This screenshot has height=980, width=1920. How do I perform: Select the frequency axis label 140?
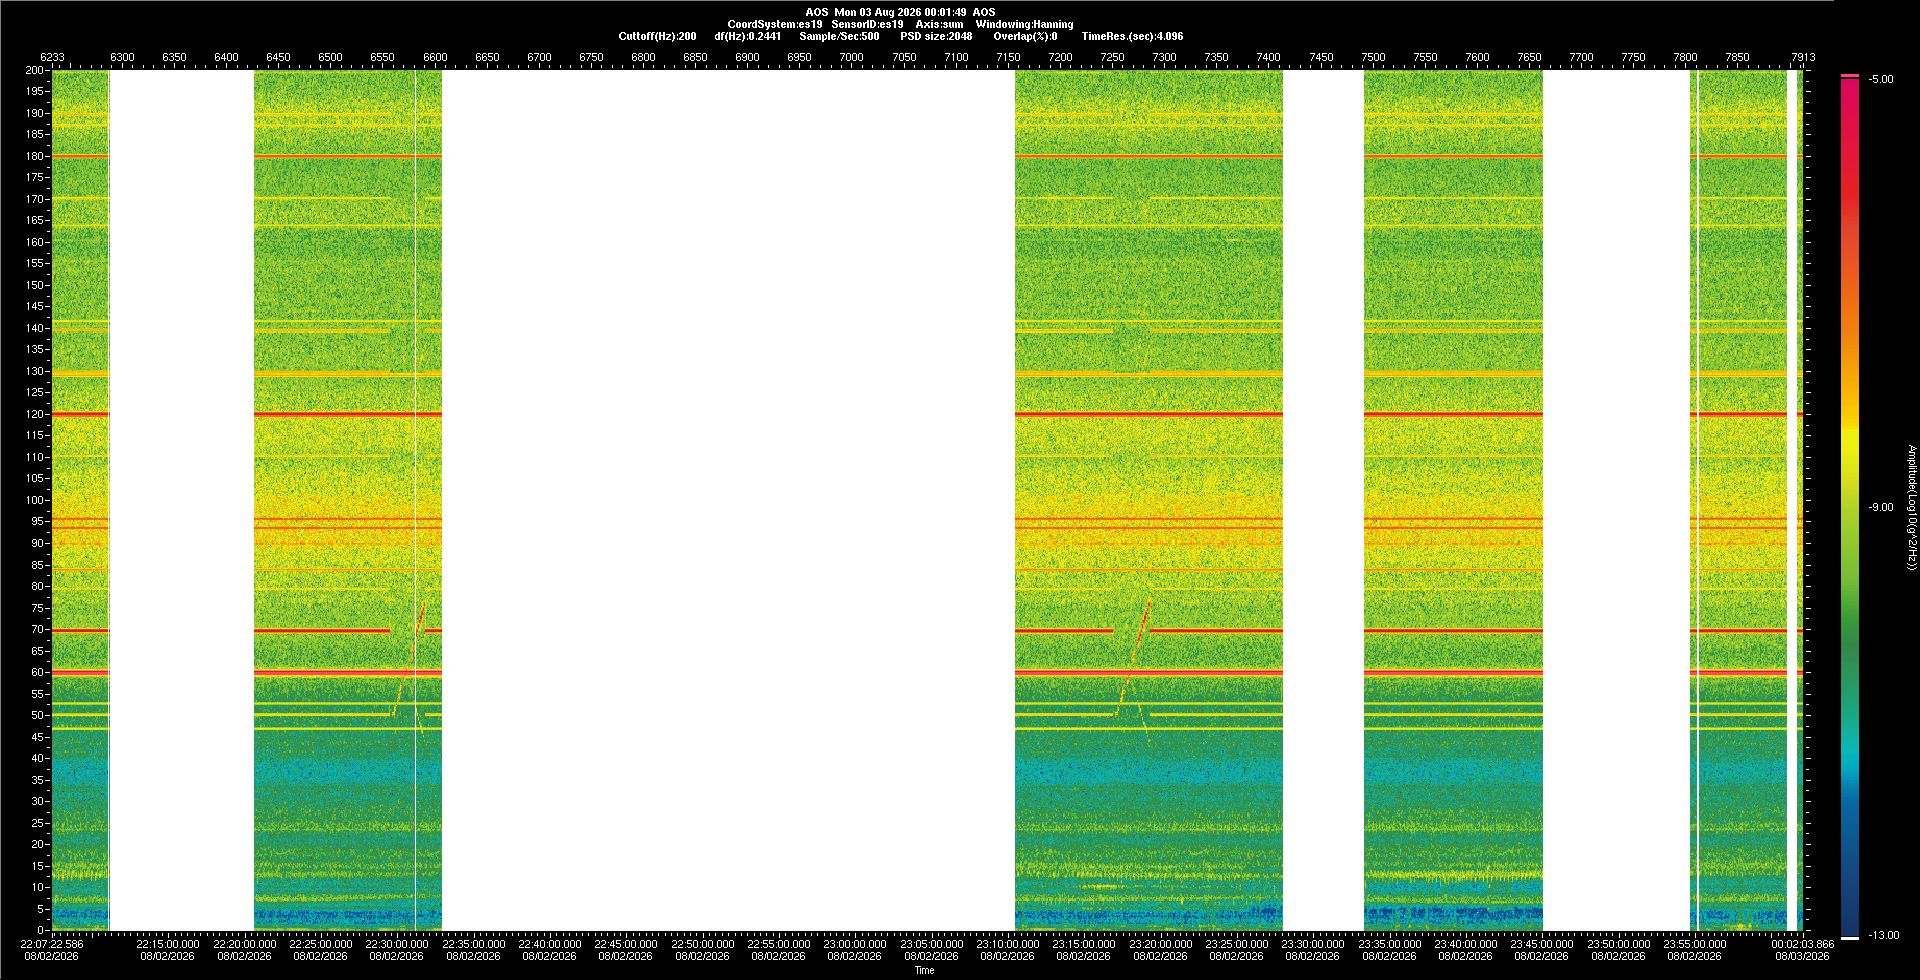point(35,328)
